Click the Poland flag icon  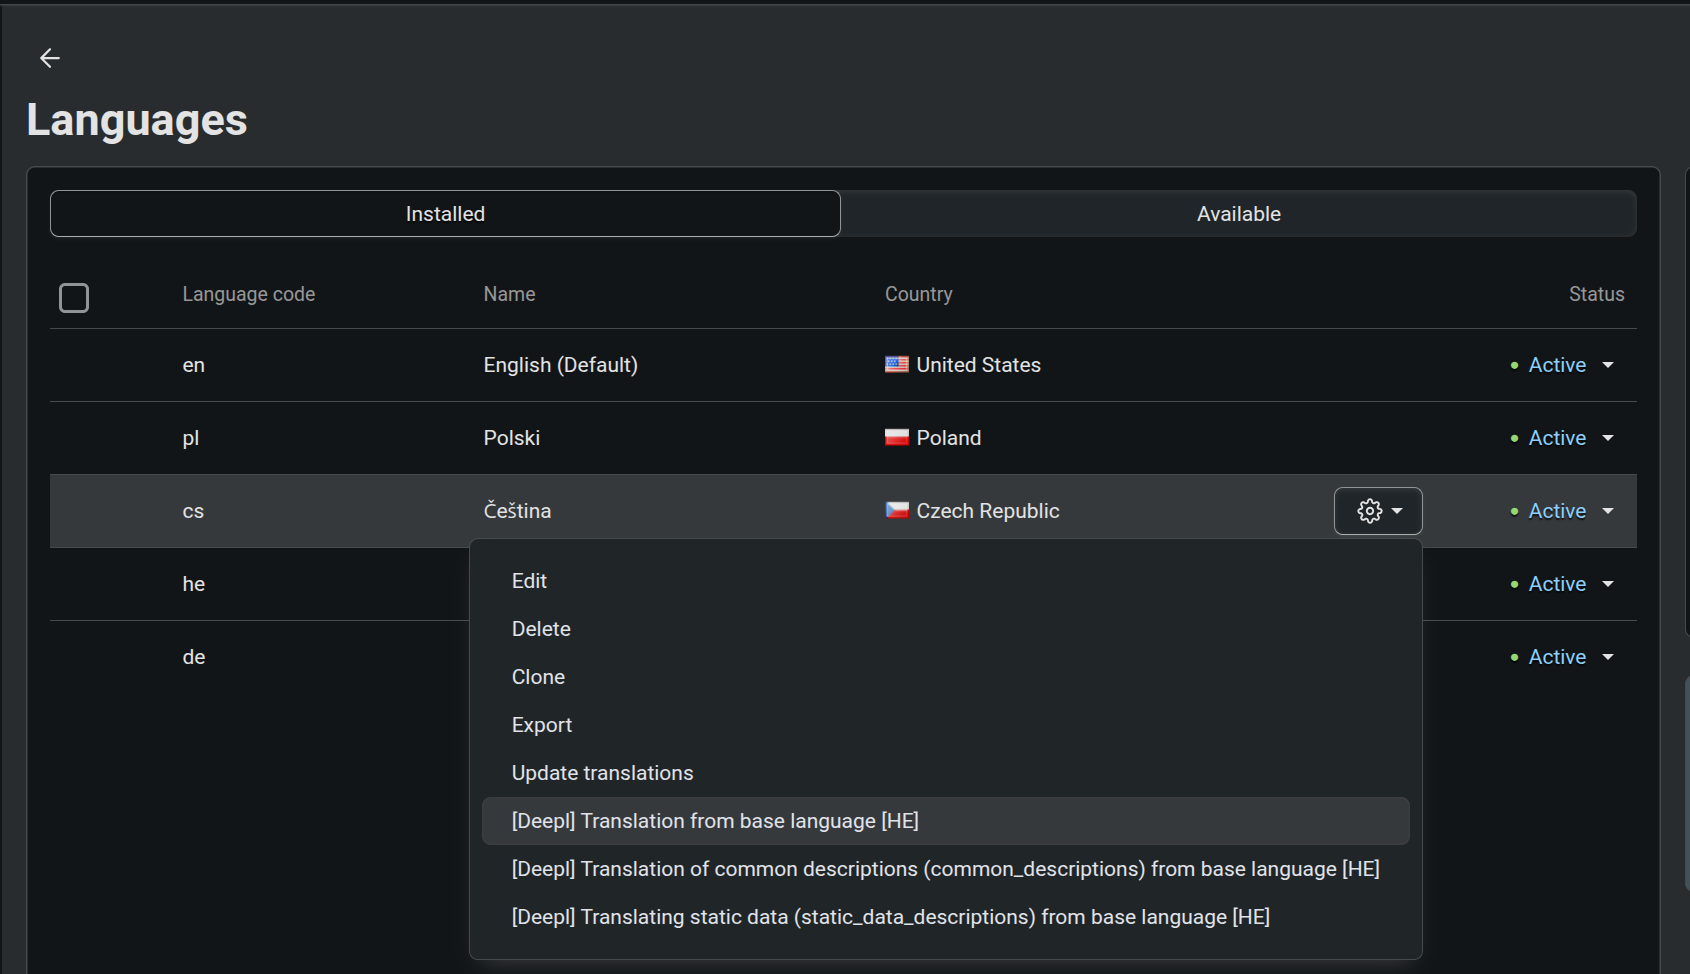pos(896,438)
